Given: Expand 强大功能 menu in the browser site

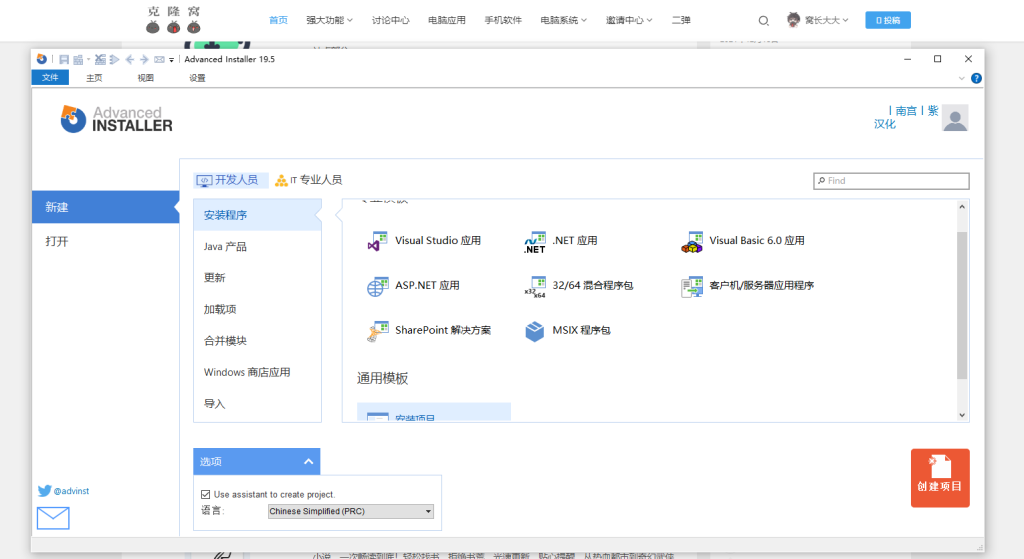Looking at the screenshot, I should [x=329, y=20].
